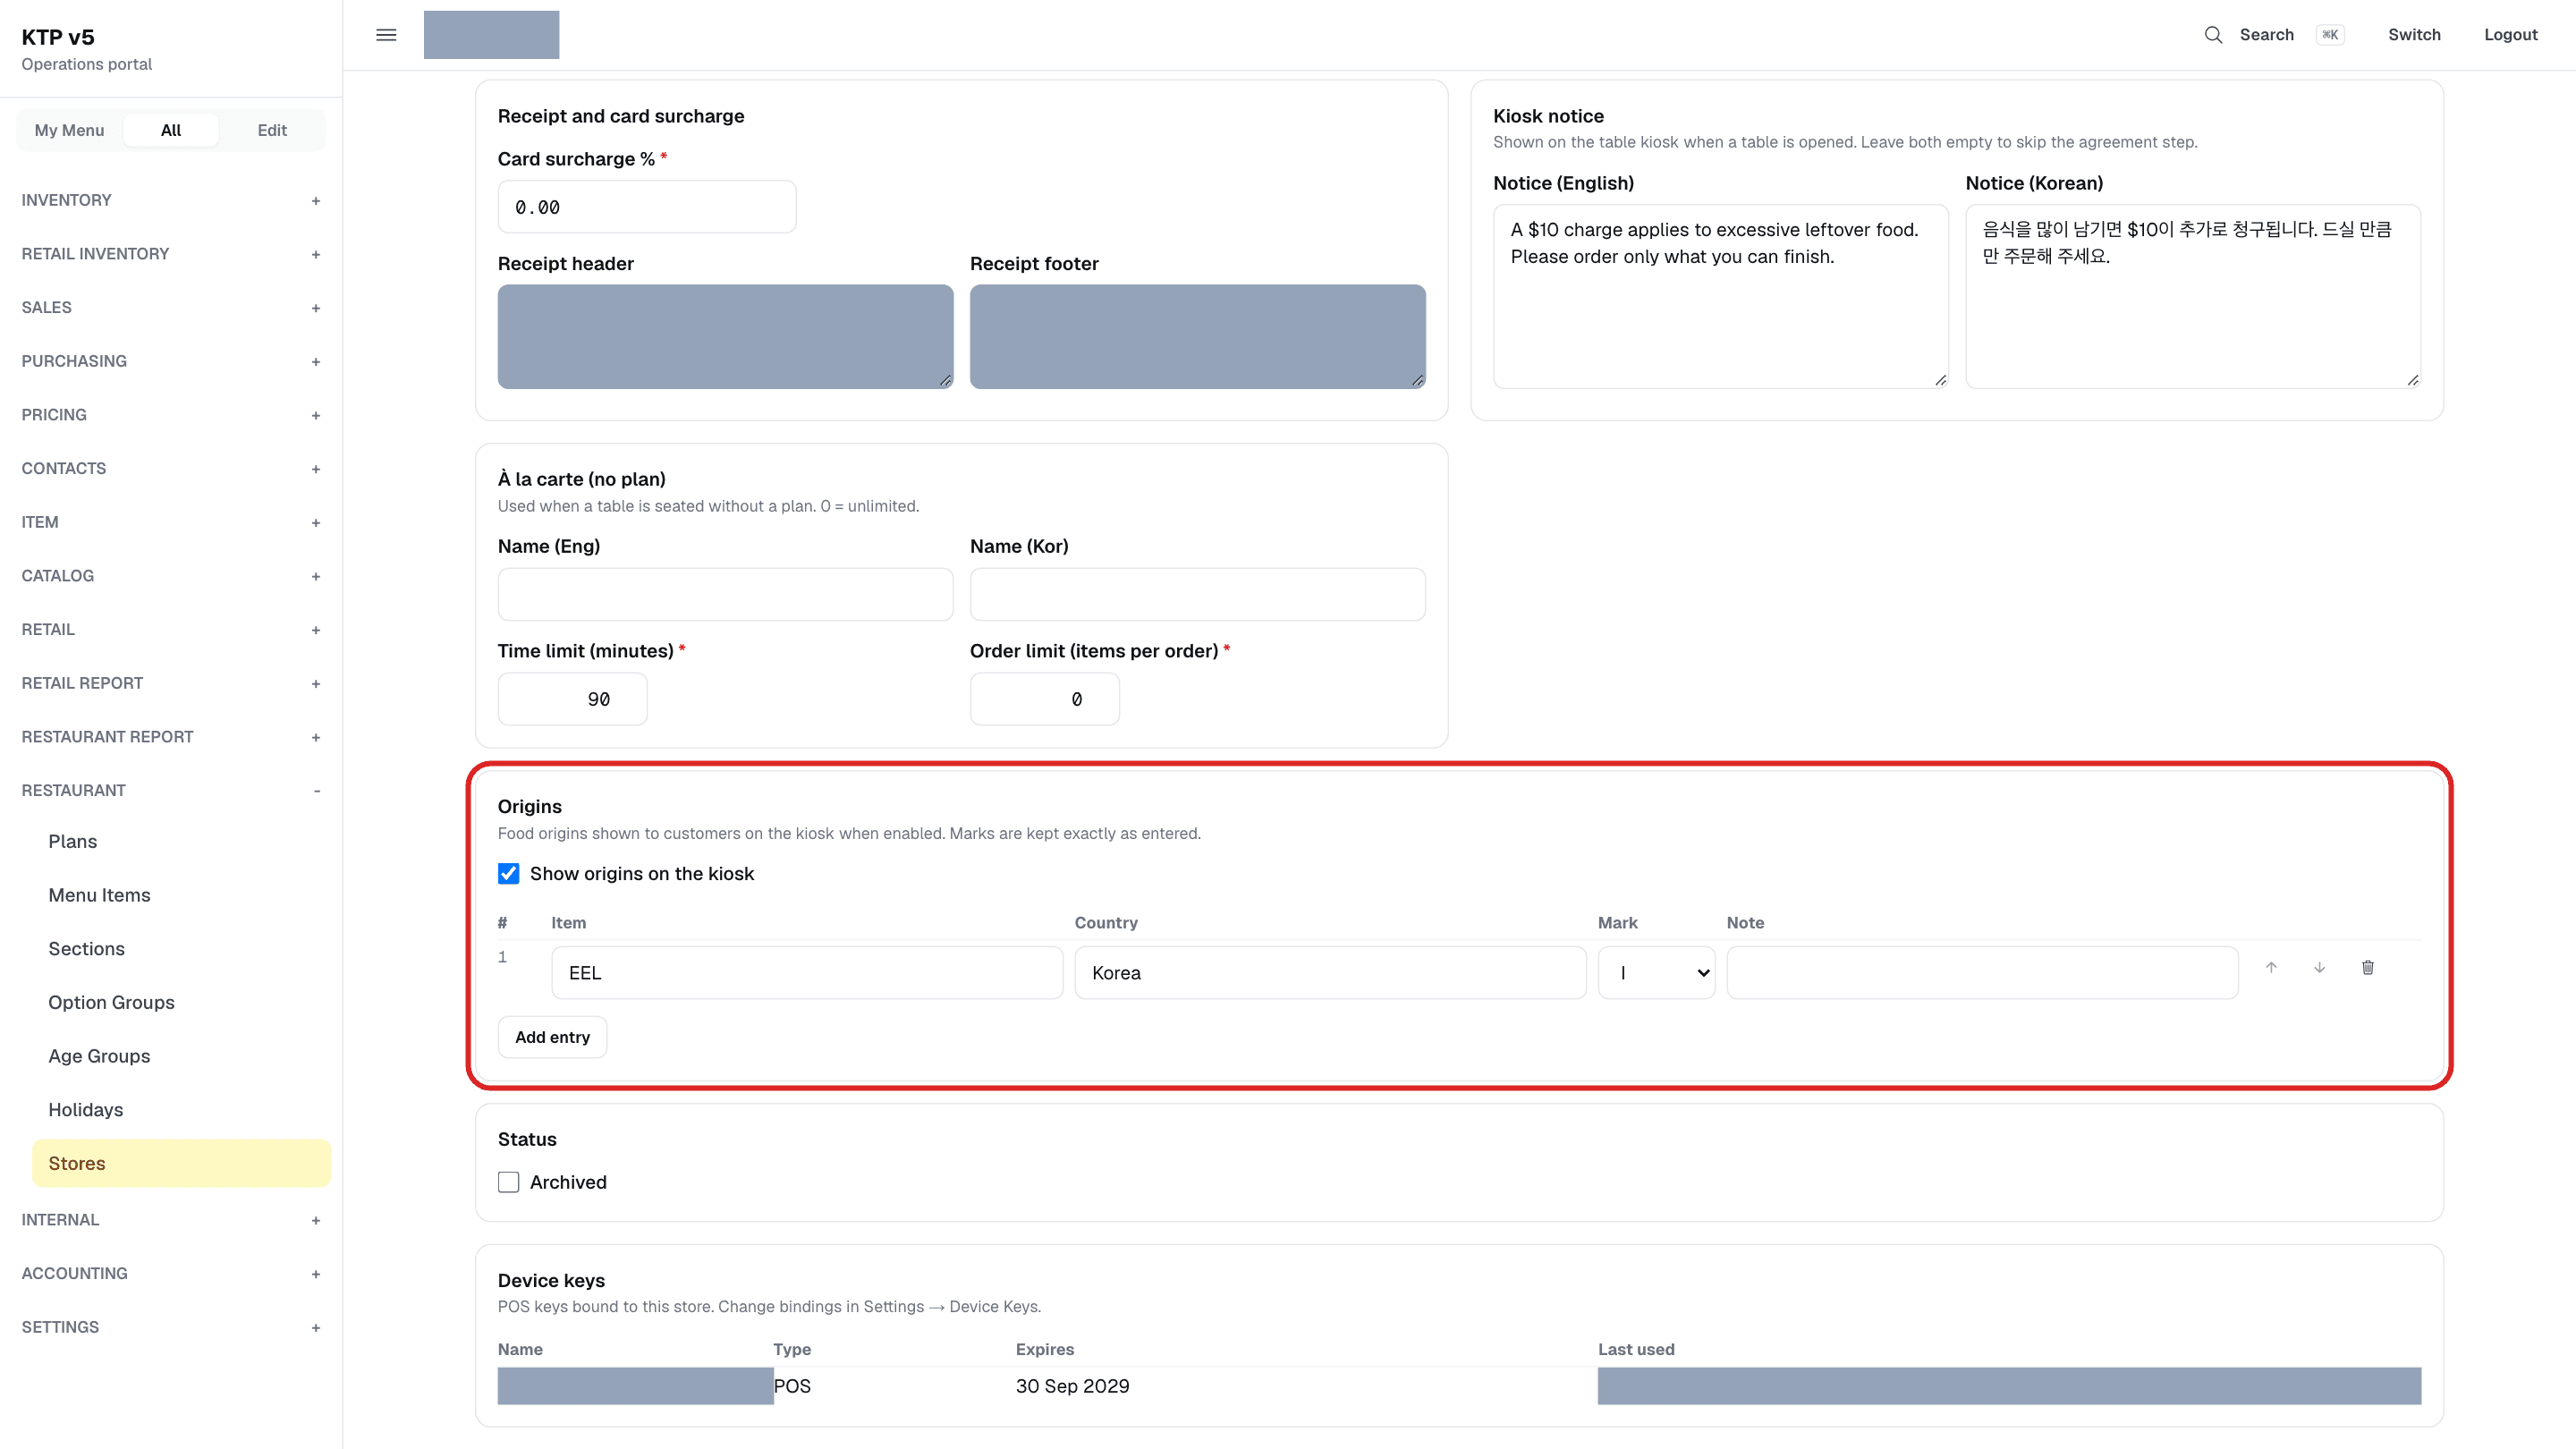Expand the RETAIL REPORT section

(171, 683)
